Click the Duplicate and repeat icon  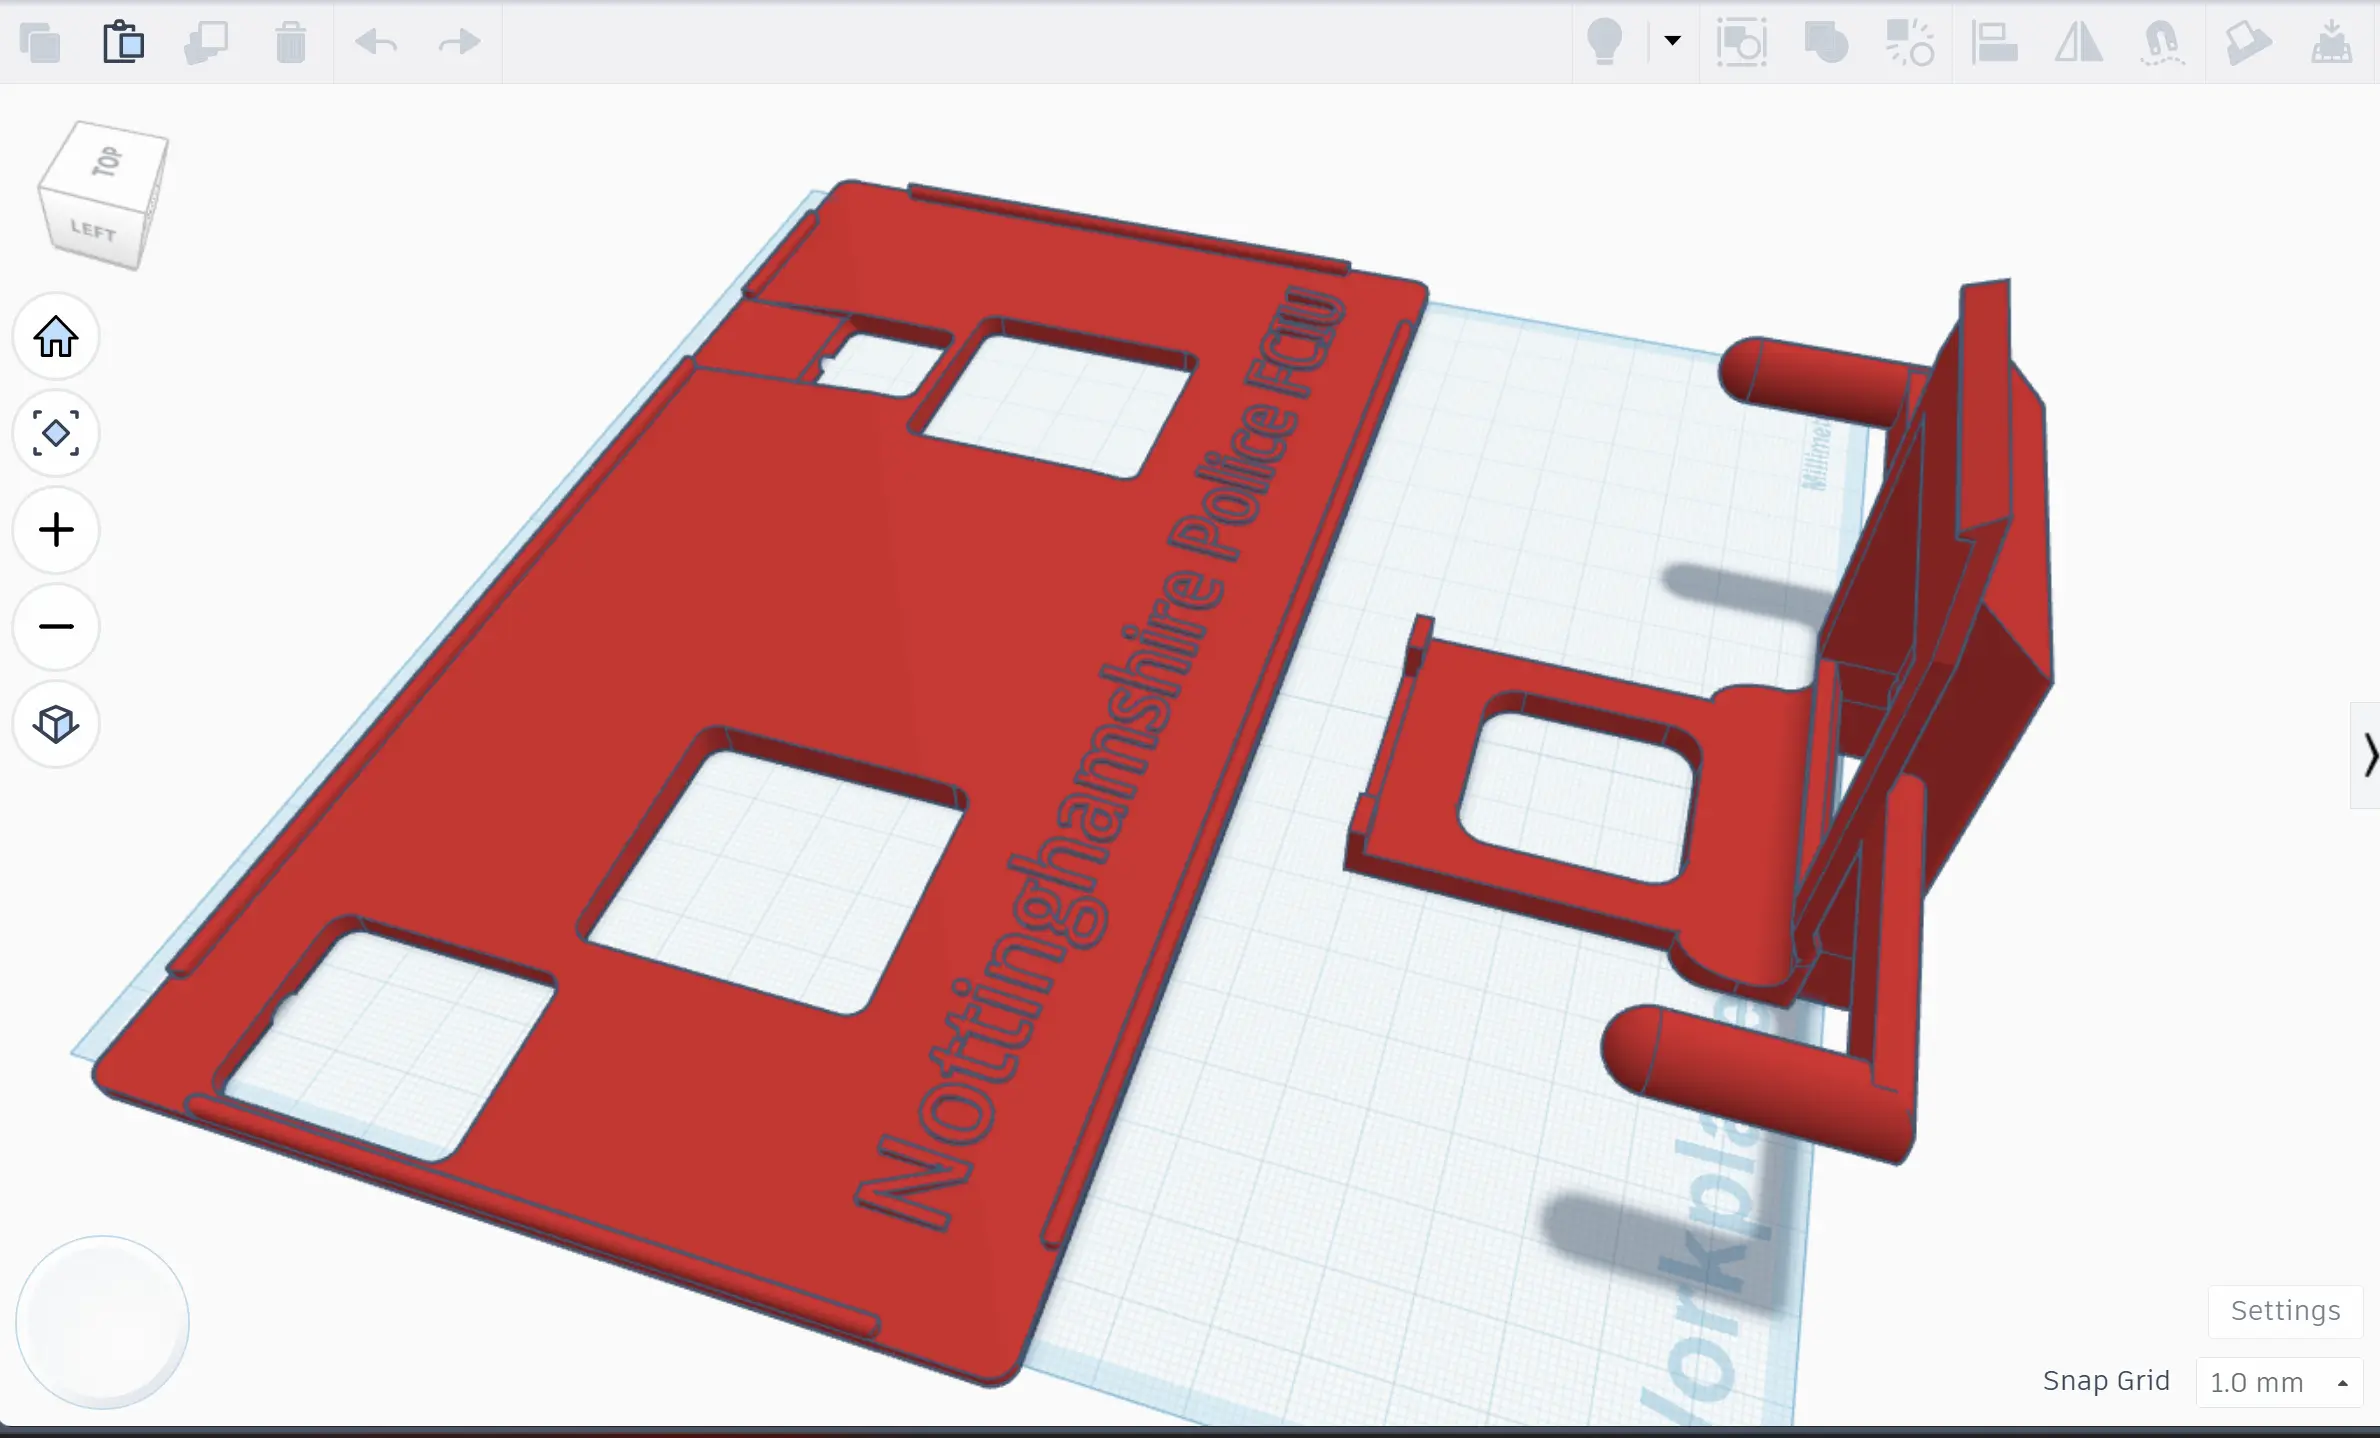coord(207,42)
